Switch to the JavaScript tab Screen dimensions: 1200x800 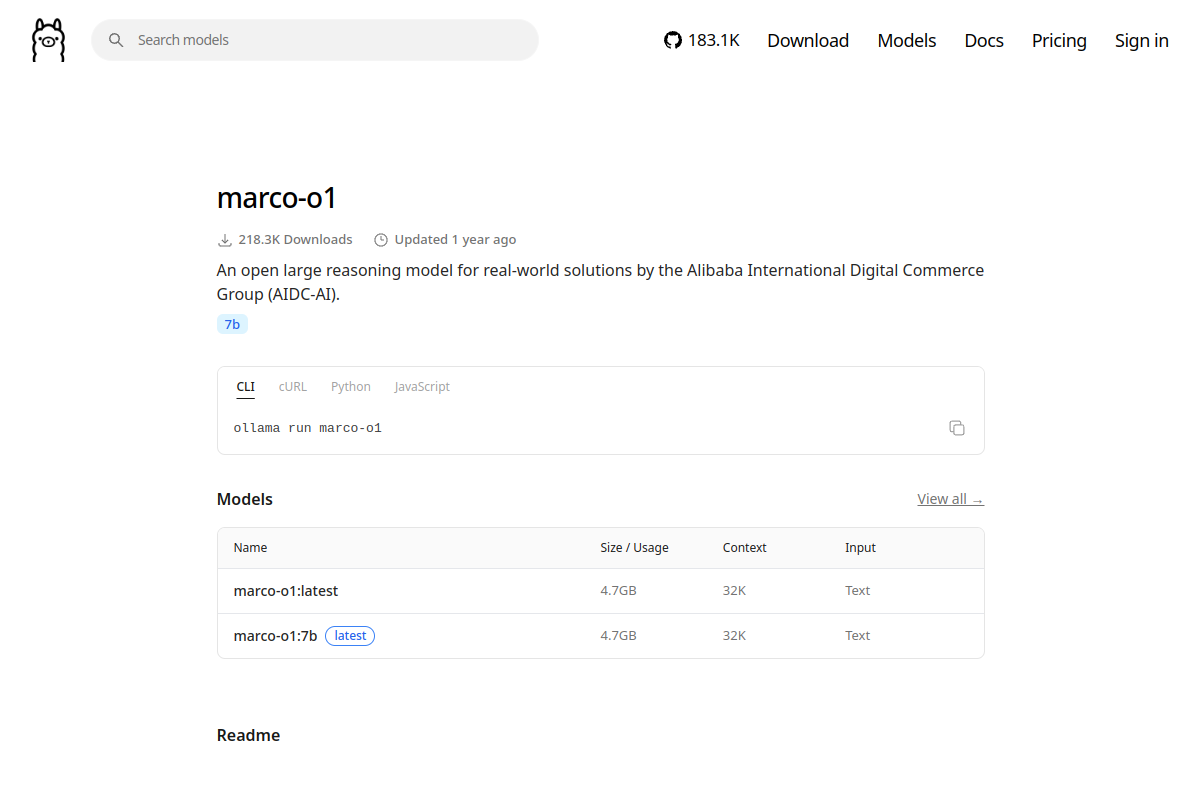click(422, 387)
